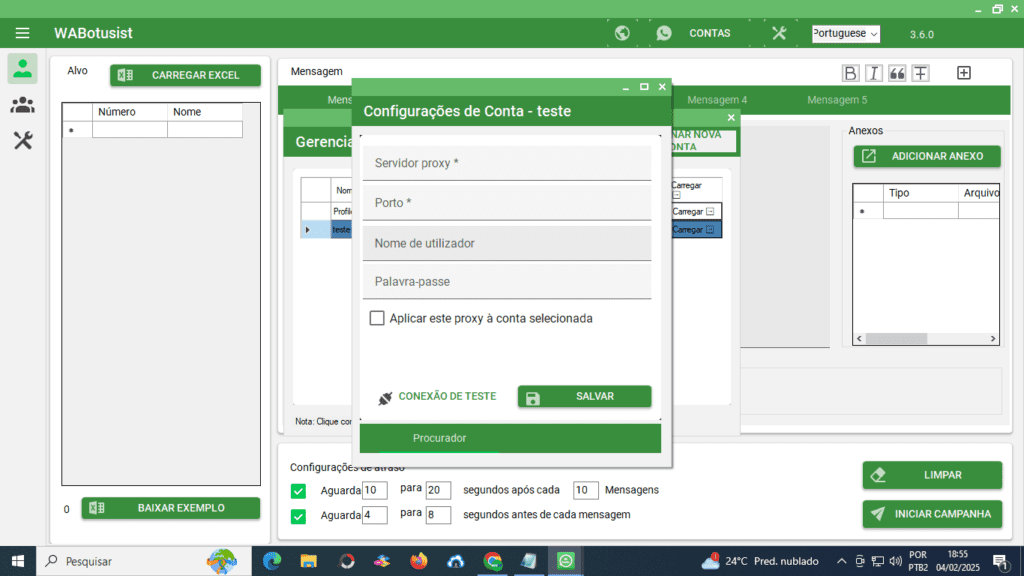
Task: Open the Portuguese language dropdown
Action: tap(846, 33)
